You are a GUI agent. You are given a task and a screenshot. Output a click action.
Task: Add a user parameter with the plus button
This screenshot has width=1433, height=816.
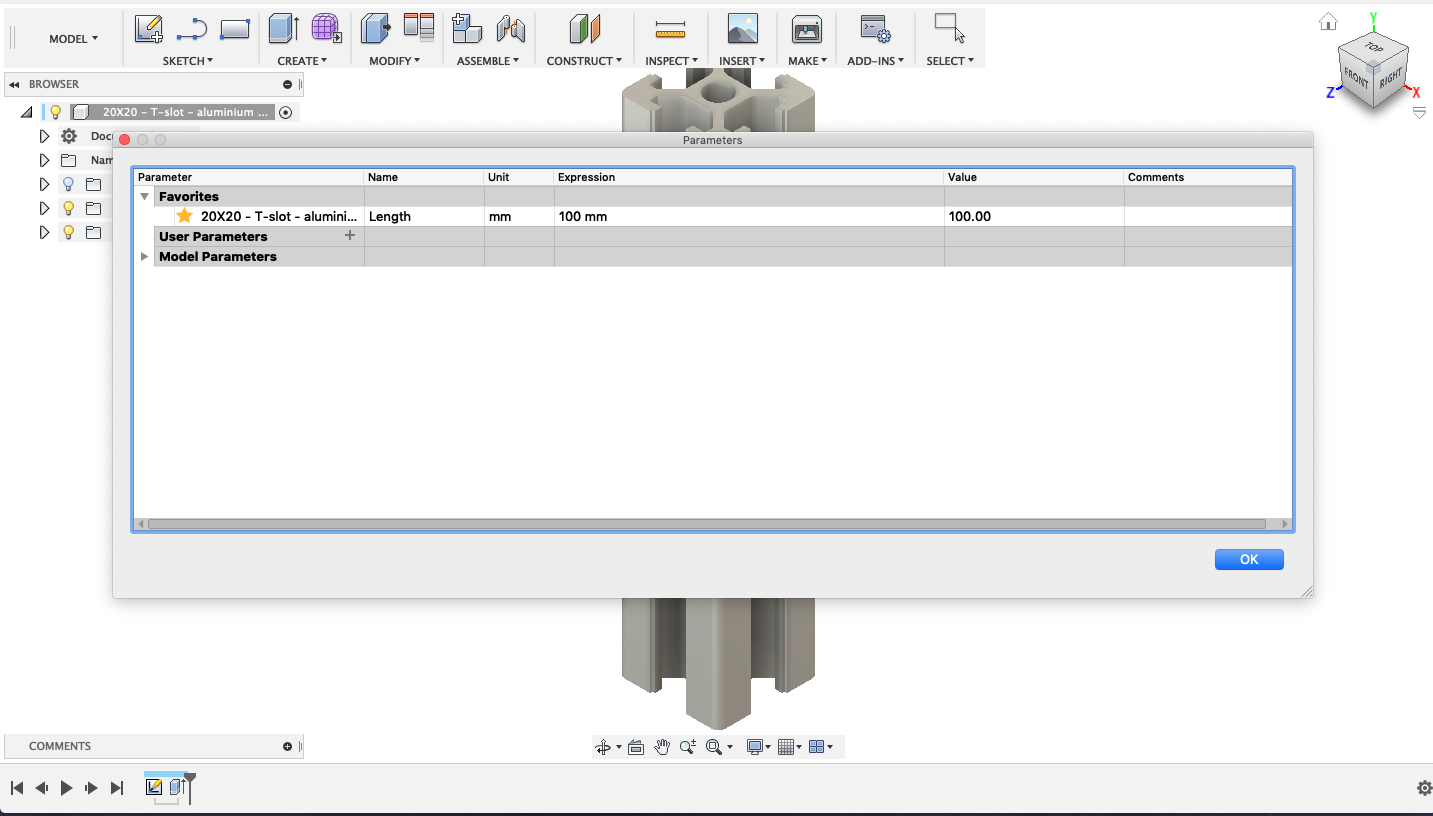pos(350,236)
